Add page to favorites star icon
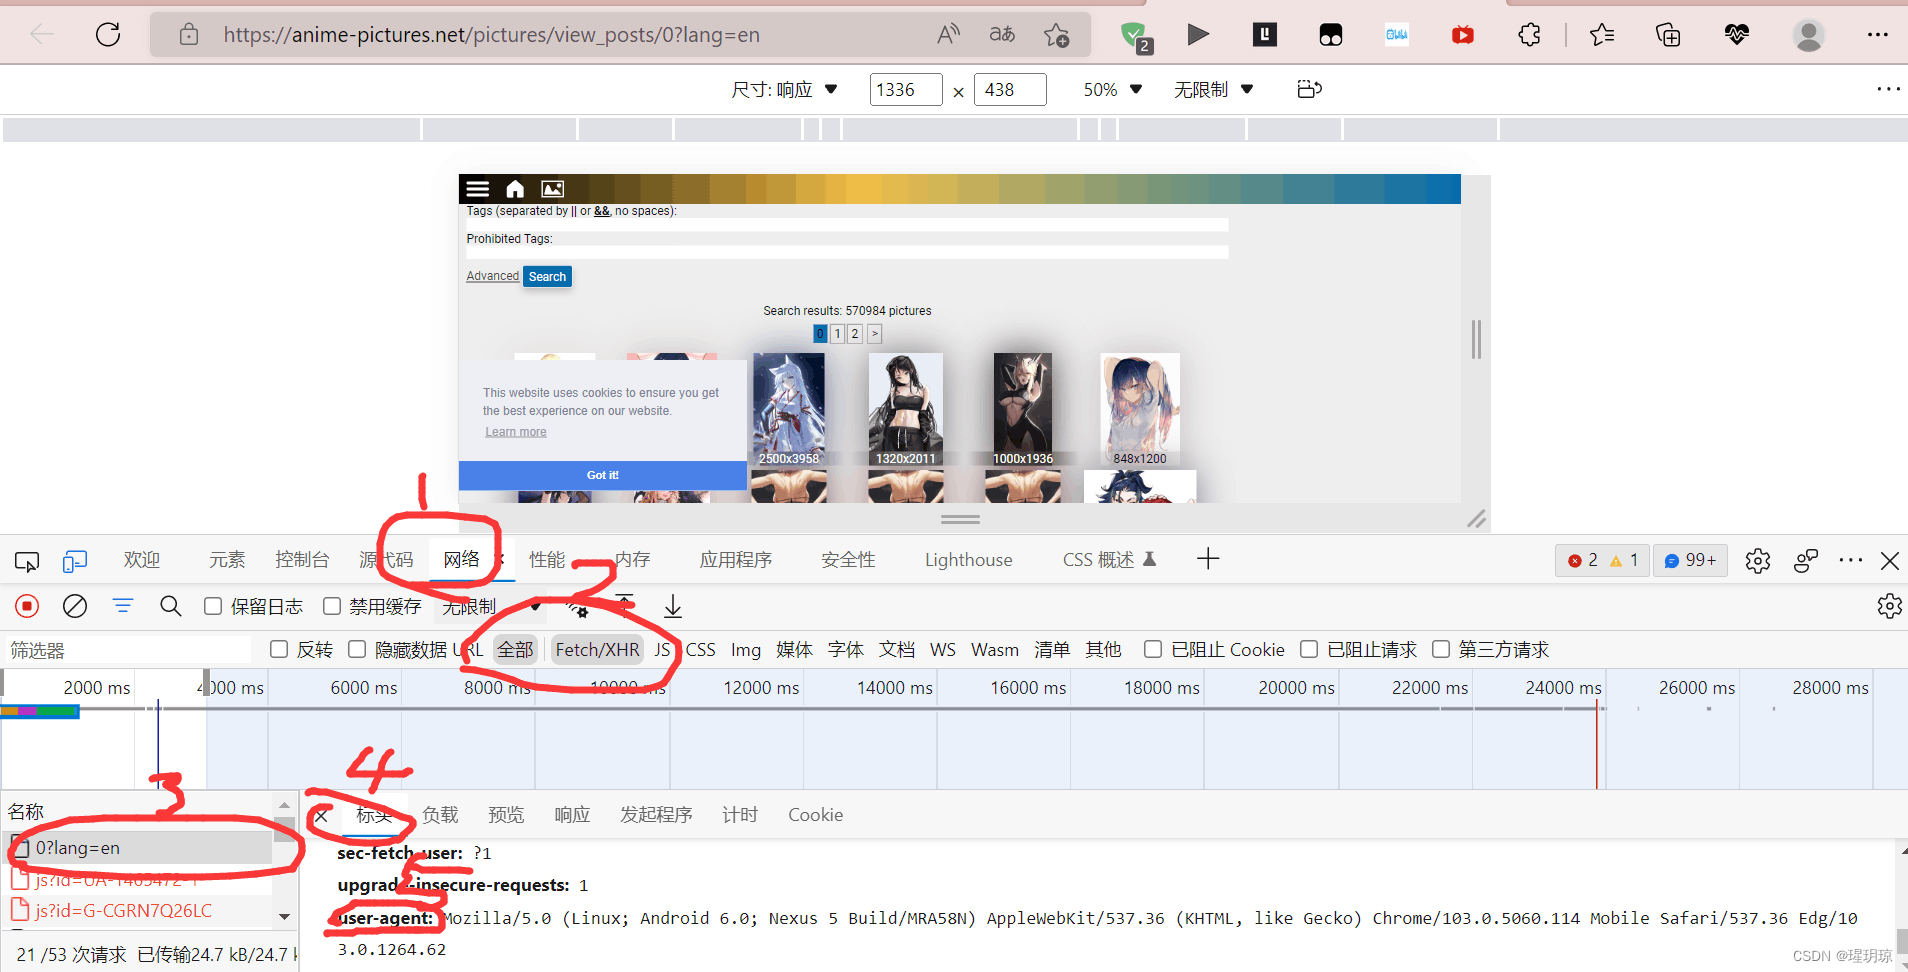1908x972 pixels. click(1056, 35)
